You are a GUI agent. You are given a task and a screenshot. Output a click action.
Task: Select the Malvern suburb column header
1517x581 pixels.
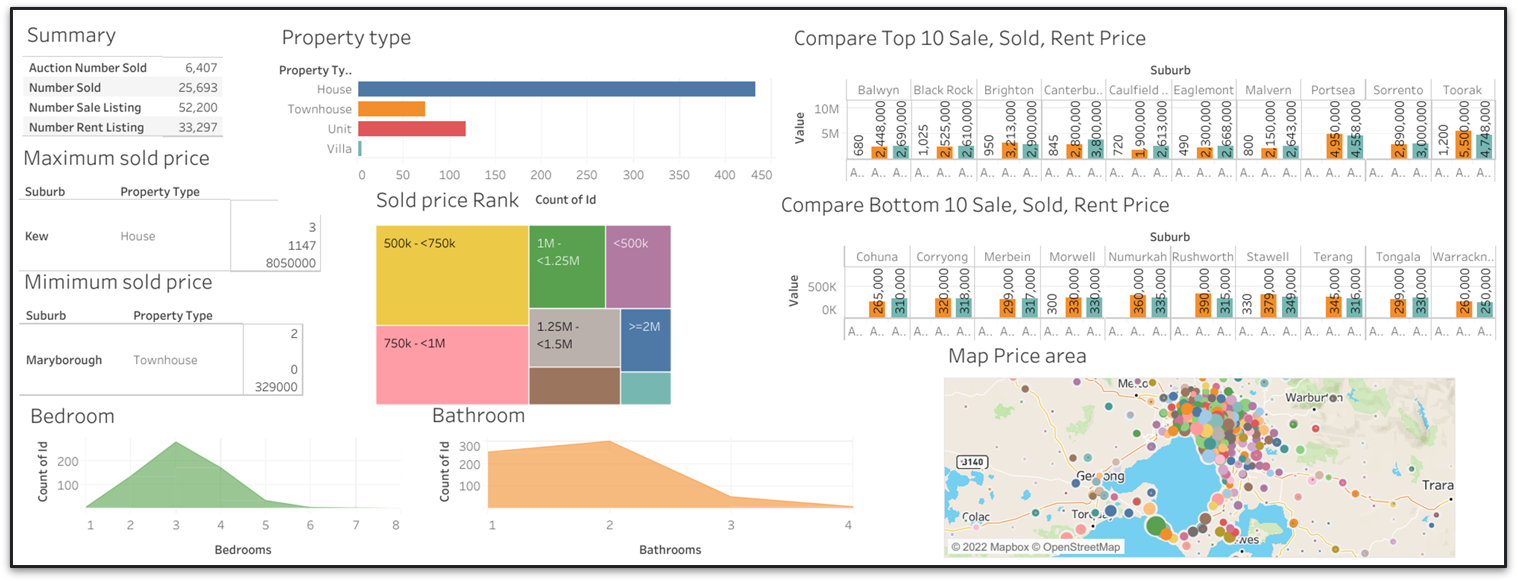pyautogui.click(x=1268, y=90)
